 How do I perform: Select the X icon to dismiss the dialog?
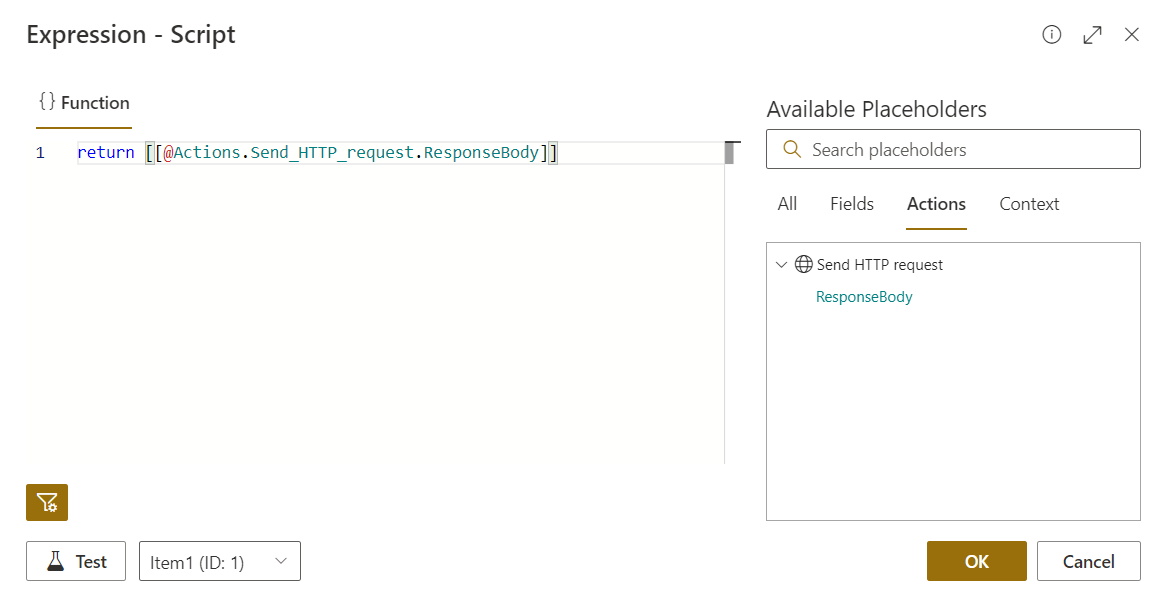point(1132,34)
